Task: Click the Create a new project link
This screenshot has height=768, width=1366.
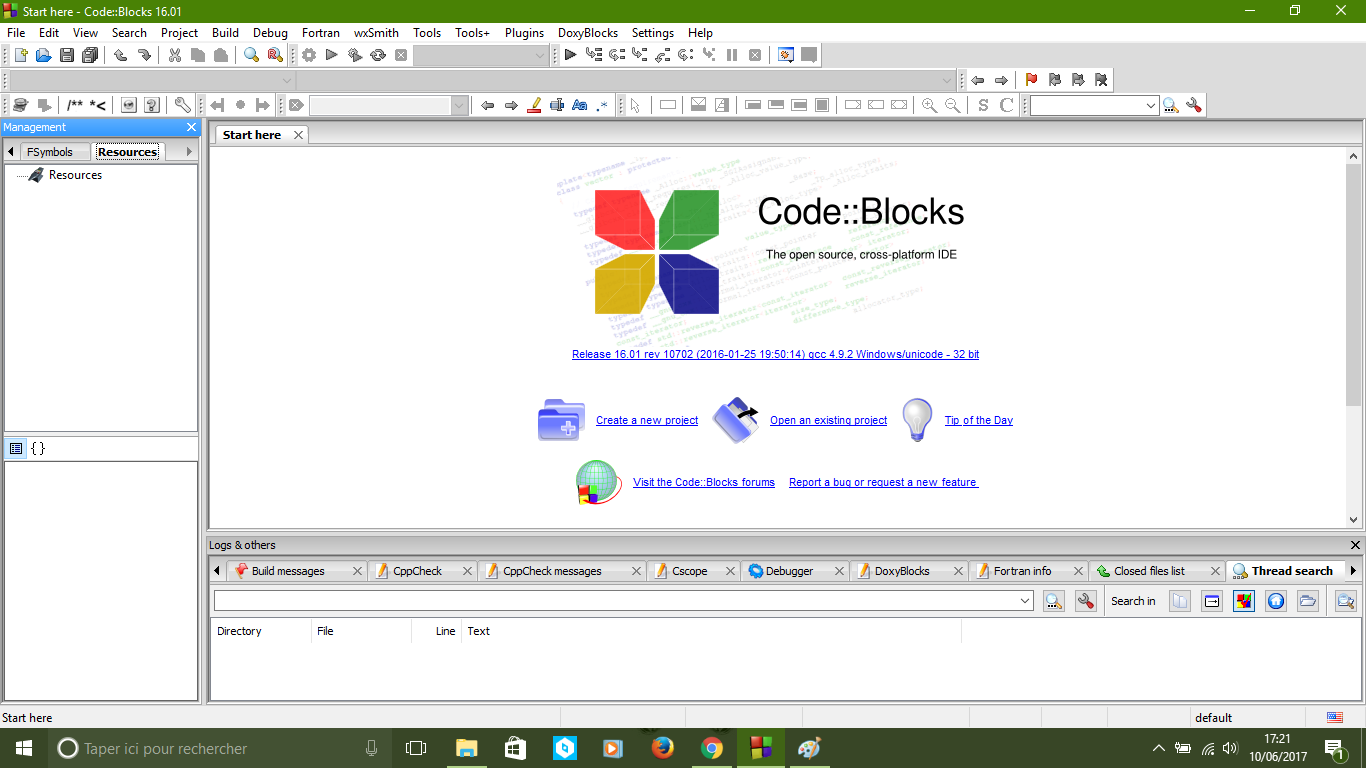Action: [647, 420]
